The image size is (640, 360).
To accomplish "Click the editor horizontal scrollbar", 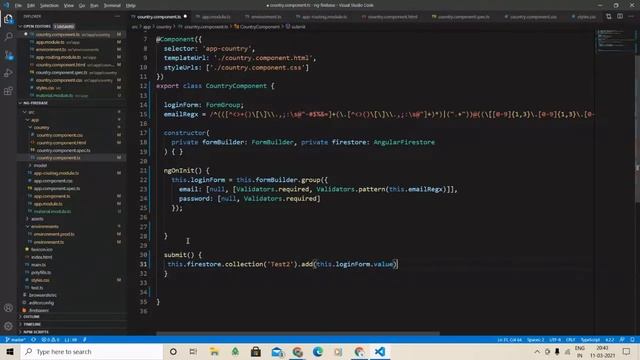I will coord(298,333).
